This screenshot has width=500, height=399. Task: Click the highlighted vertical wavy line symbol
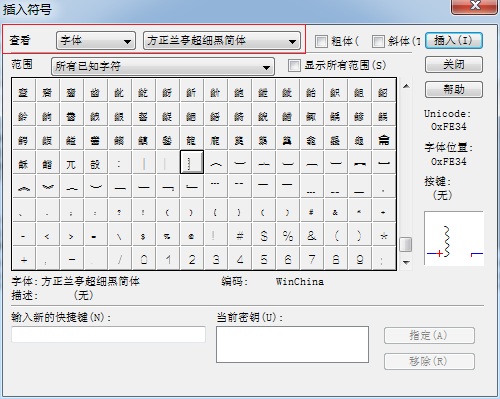tap(192, 162)
